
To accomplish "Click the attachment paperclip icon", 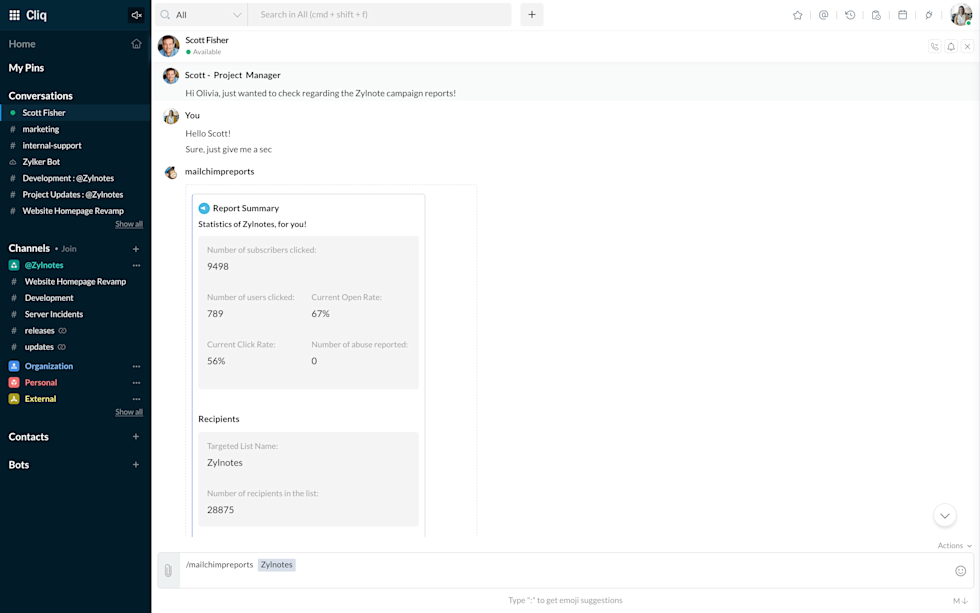I will [x=168, y=570].
